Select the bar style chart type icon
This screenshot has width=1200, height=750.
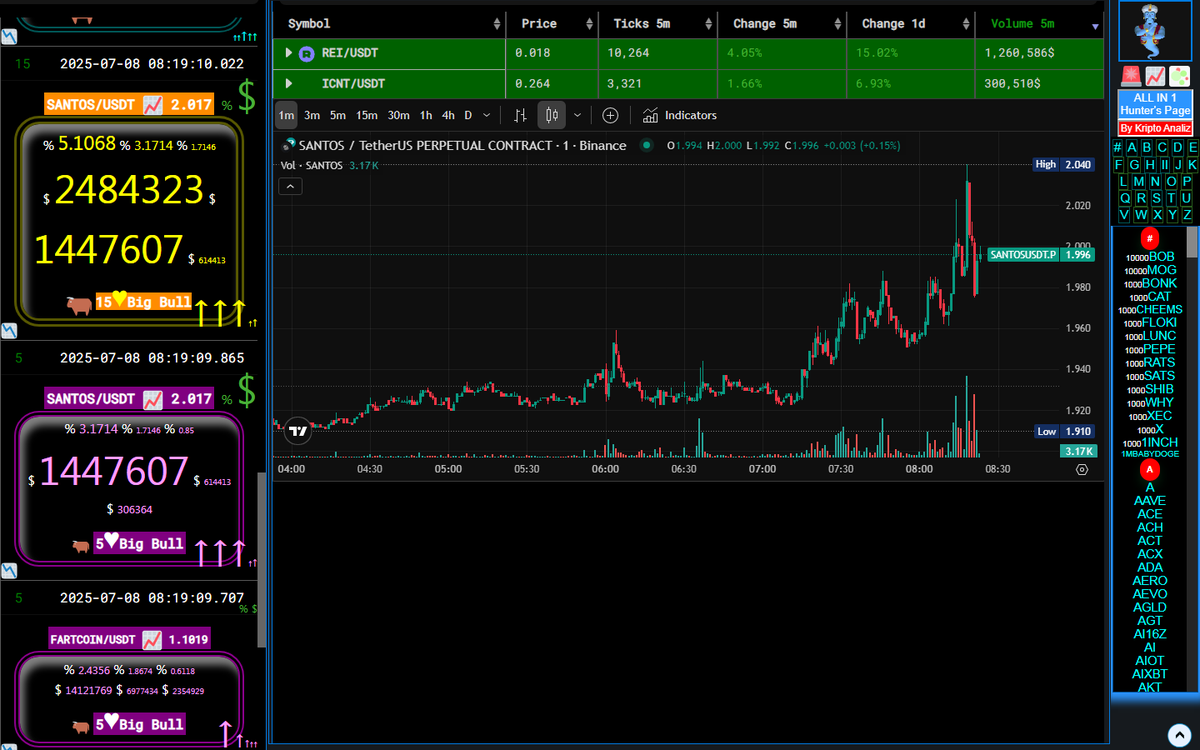[520, 115]
